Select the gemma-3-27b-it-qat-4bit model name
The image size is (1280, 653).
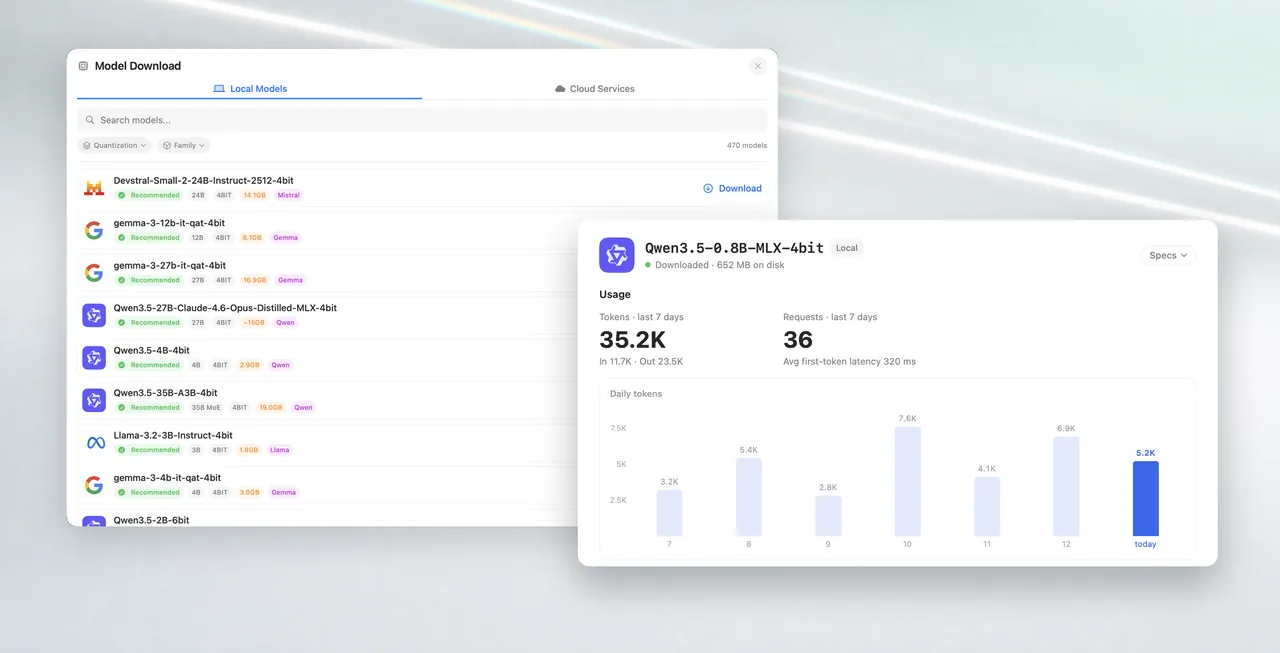point(169,265)
